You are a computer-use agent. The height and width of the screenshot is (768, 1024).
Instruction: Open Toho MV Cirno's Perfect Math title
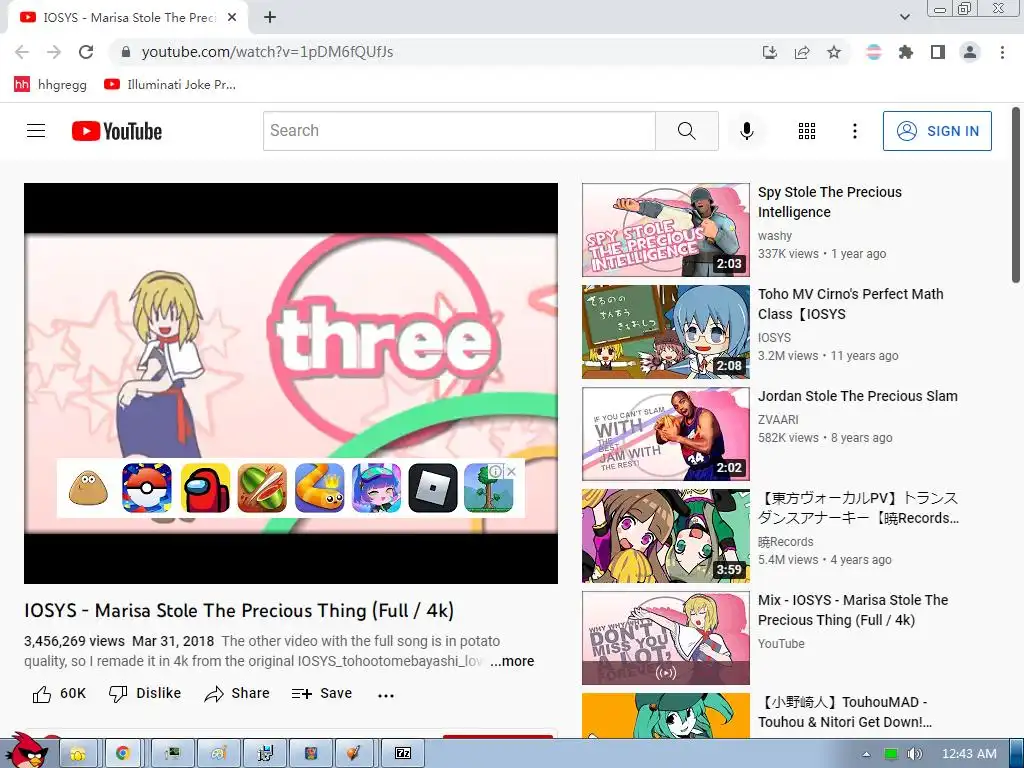pyautogui.click(x=850, y=304)
